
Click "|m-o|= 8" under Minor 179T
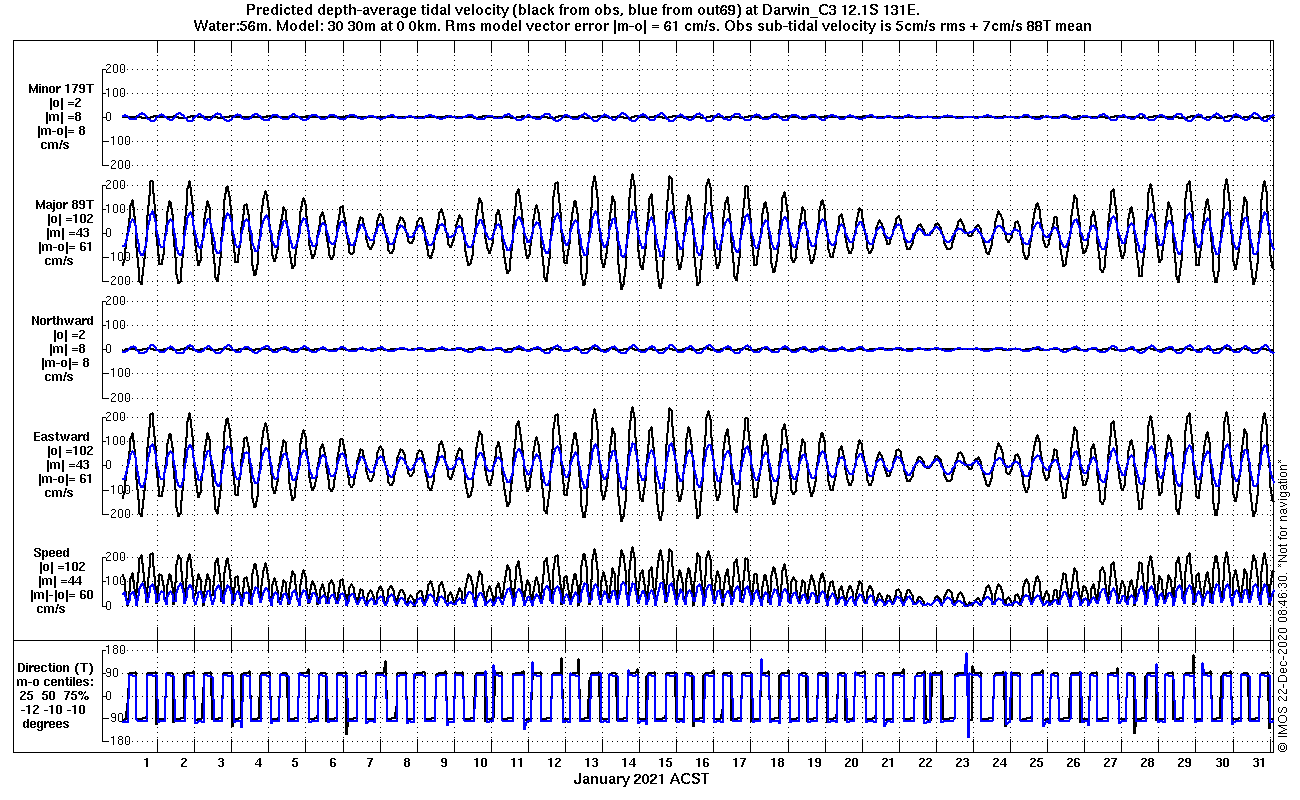point(63,131)
